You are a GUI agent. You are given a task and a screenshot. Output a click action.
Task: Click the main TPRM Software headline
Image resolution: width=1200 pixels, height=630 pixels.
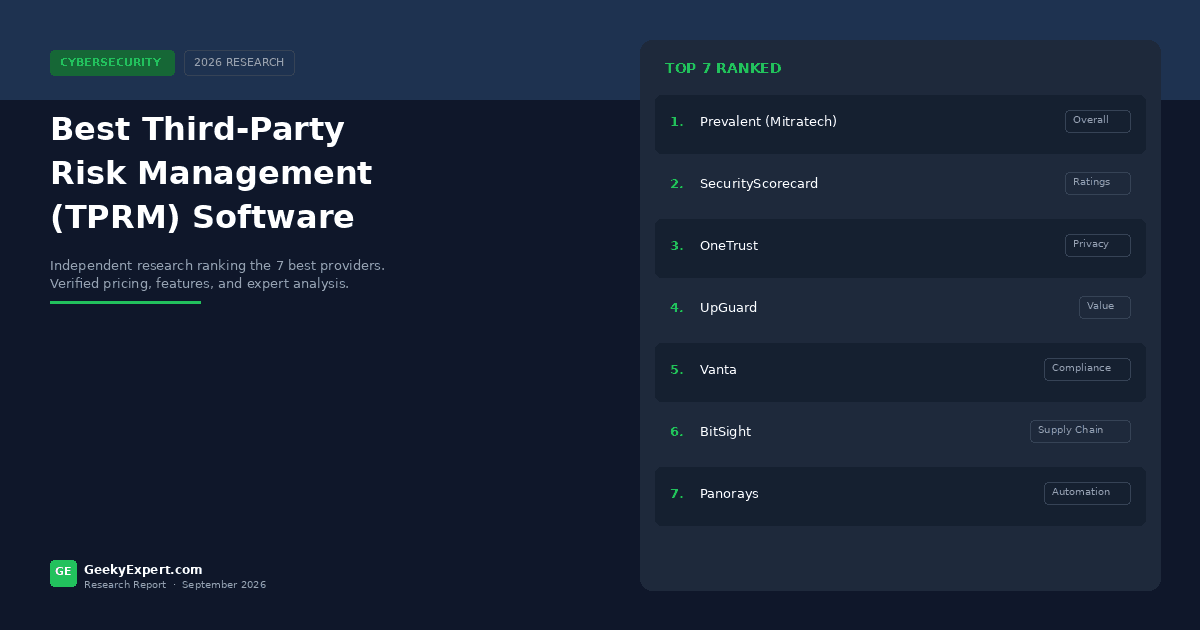pyautogui.click(x=211, y=173)
